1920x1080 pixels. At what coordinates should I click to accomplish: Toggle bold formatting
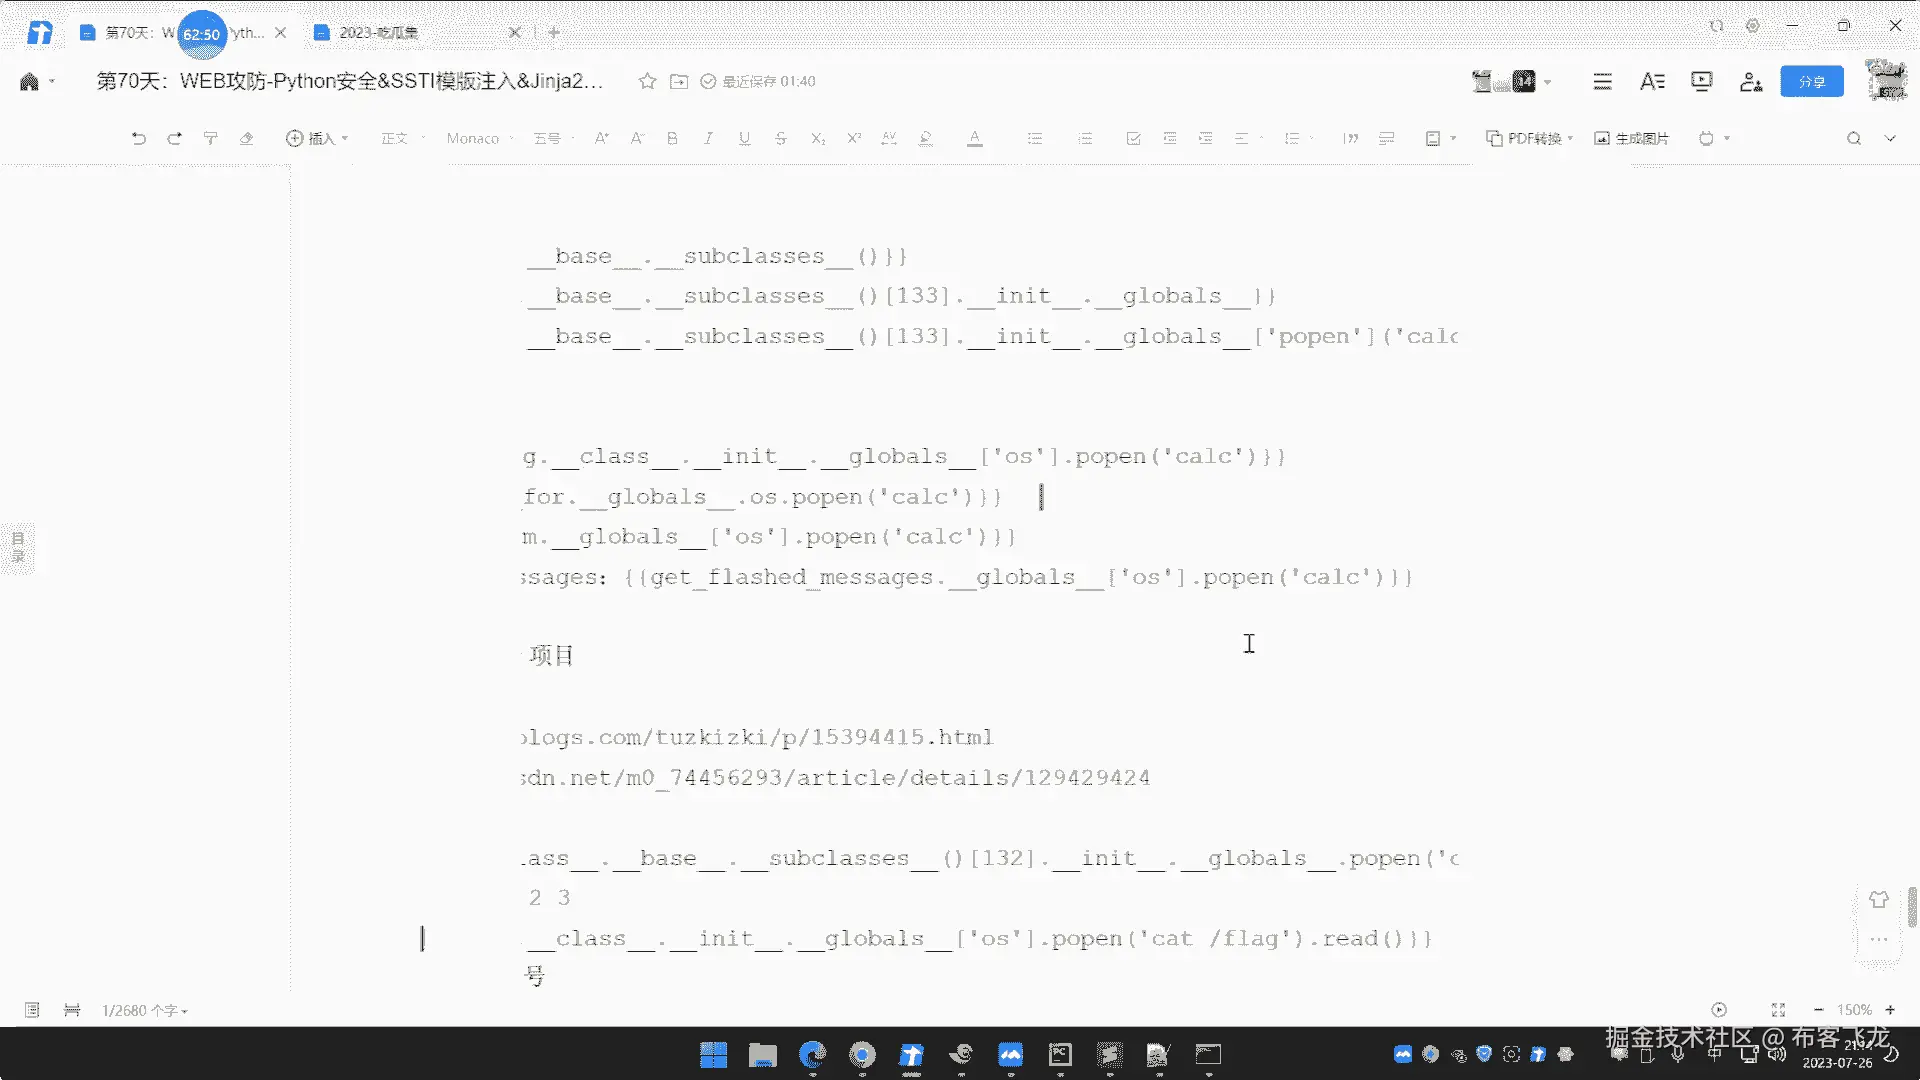672,139
